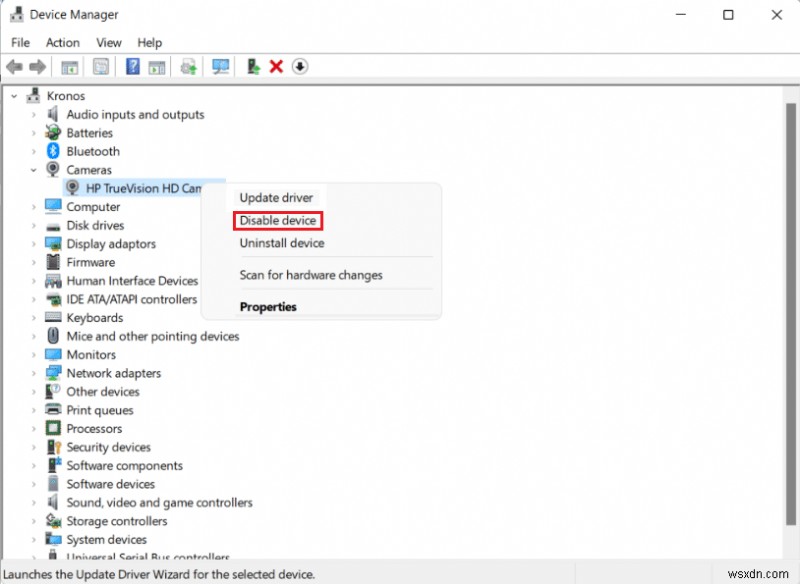Click the red Uninstall device icon
This screenshot has height=584, width=800.
point(276,66)
